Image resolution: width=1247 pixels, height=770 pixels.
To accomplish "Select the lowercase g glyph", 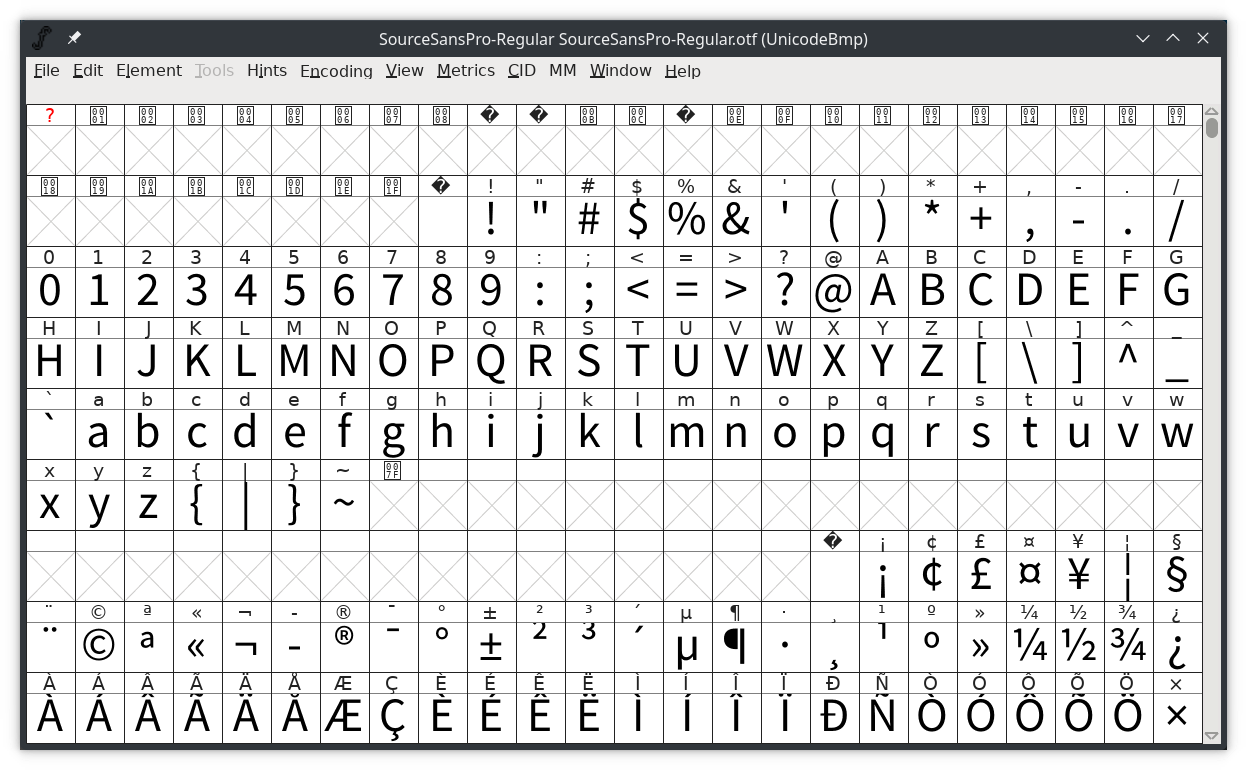I will pos(393,434).
